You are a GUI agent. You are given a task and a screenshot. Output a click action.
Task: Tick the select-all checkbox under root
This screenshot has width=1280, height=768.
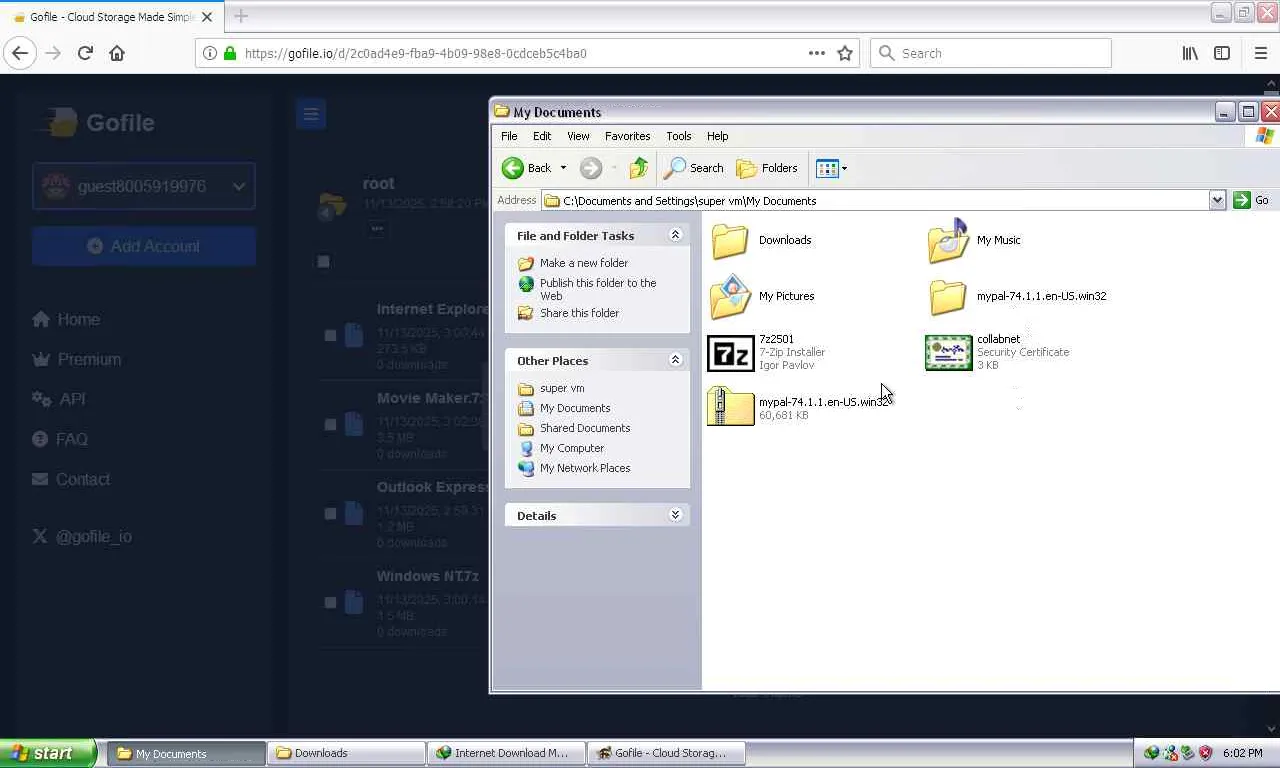tap(323, 261)
